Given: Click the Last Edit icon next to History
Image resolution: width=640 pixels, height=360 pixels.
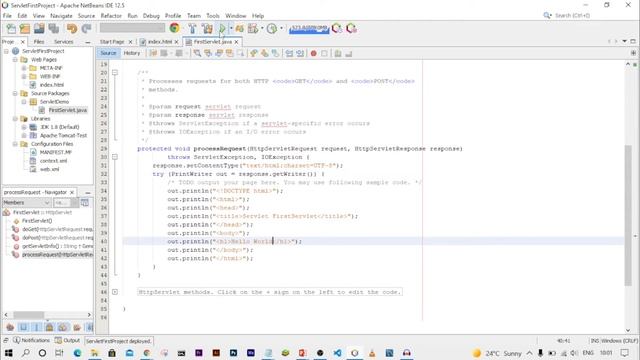Looking at the screenshot, I should 153,53.
